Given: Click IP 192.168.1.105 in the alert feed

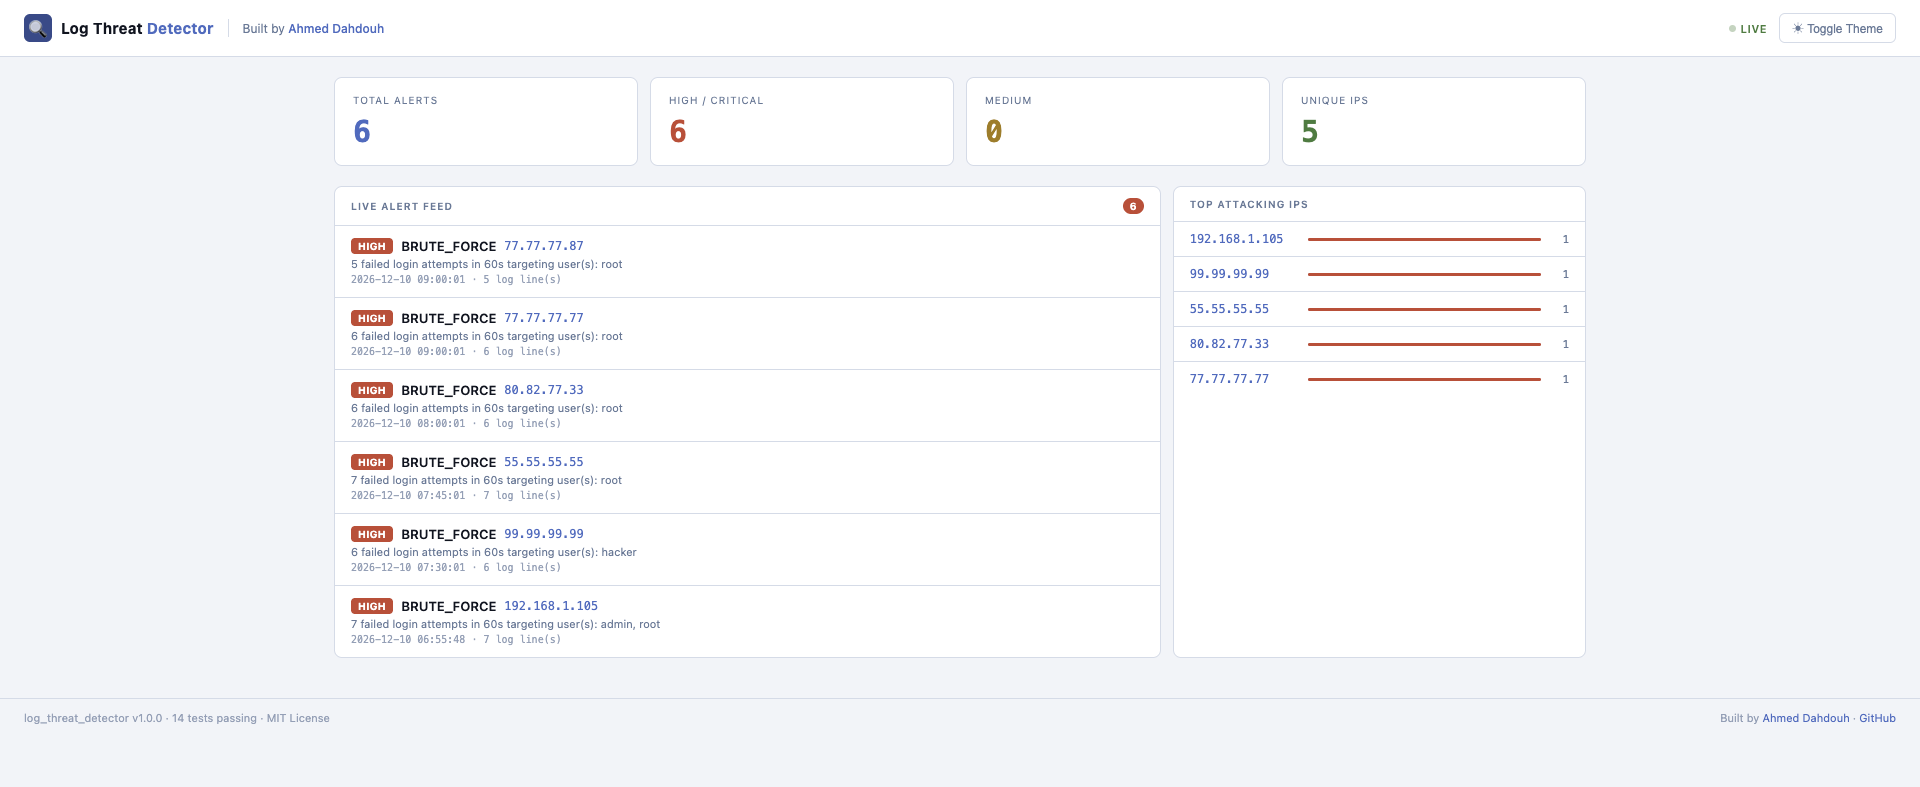Looking at the screenshot, I should pyautogui.click(x=551, y=606).
